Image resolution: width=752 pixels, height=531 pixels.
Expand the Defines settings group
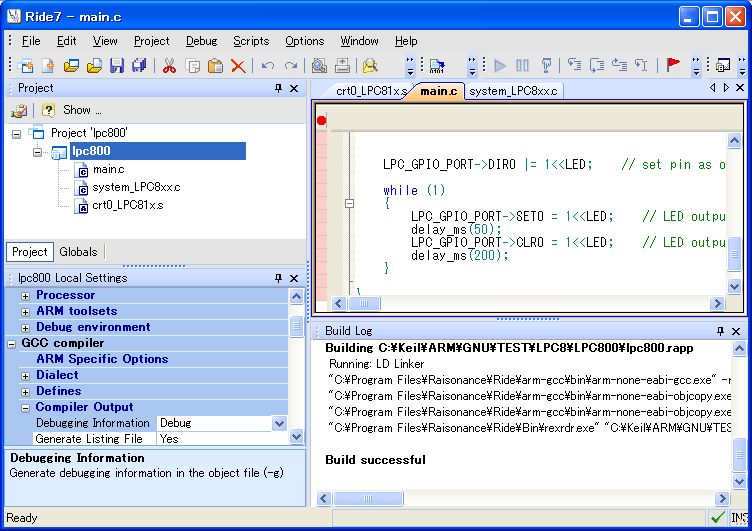coord(25,392)
